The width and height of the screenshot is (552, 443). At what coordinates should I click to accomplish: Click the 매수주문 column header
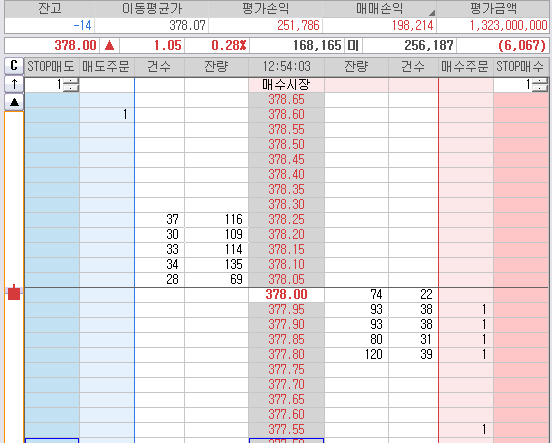pyautogui.click(x=465, y=66)
